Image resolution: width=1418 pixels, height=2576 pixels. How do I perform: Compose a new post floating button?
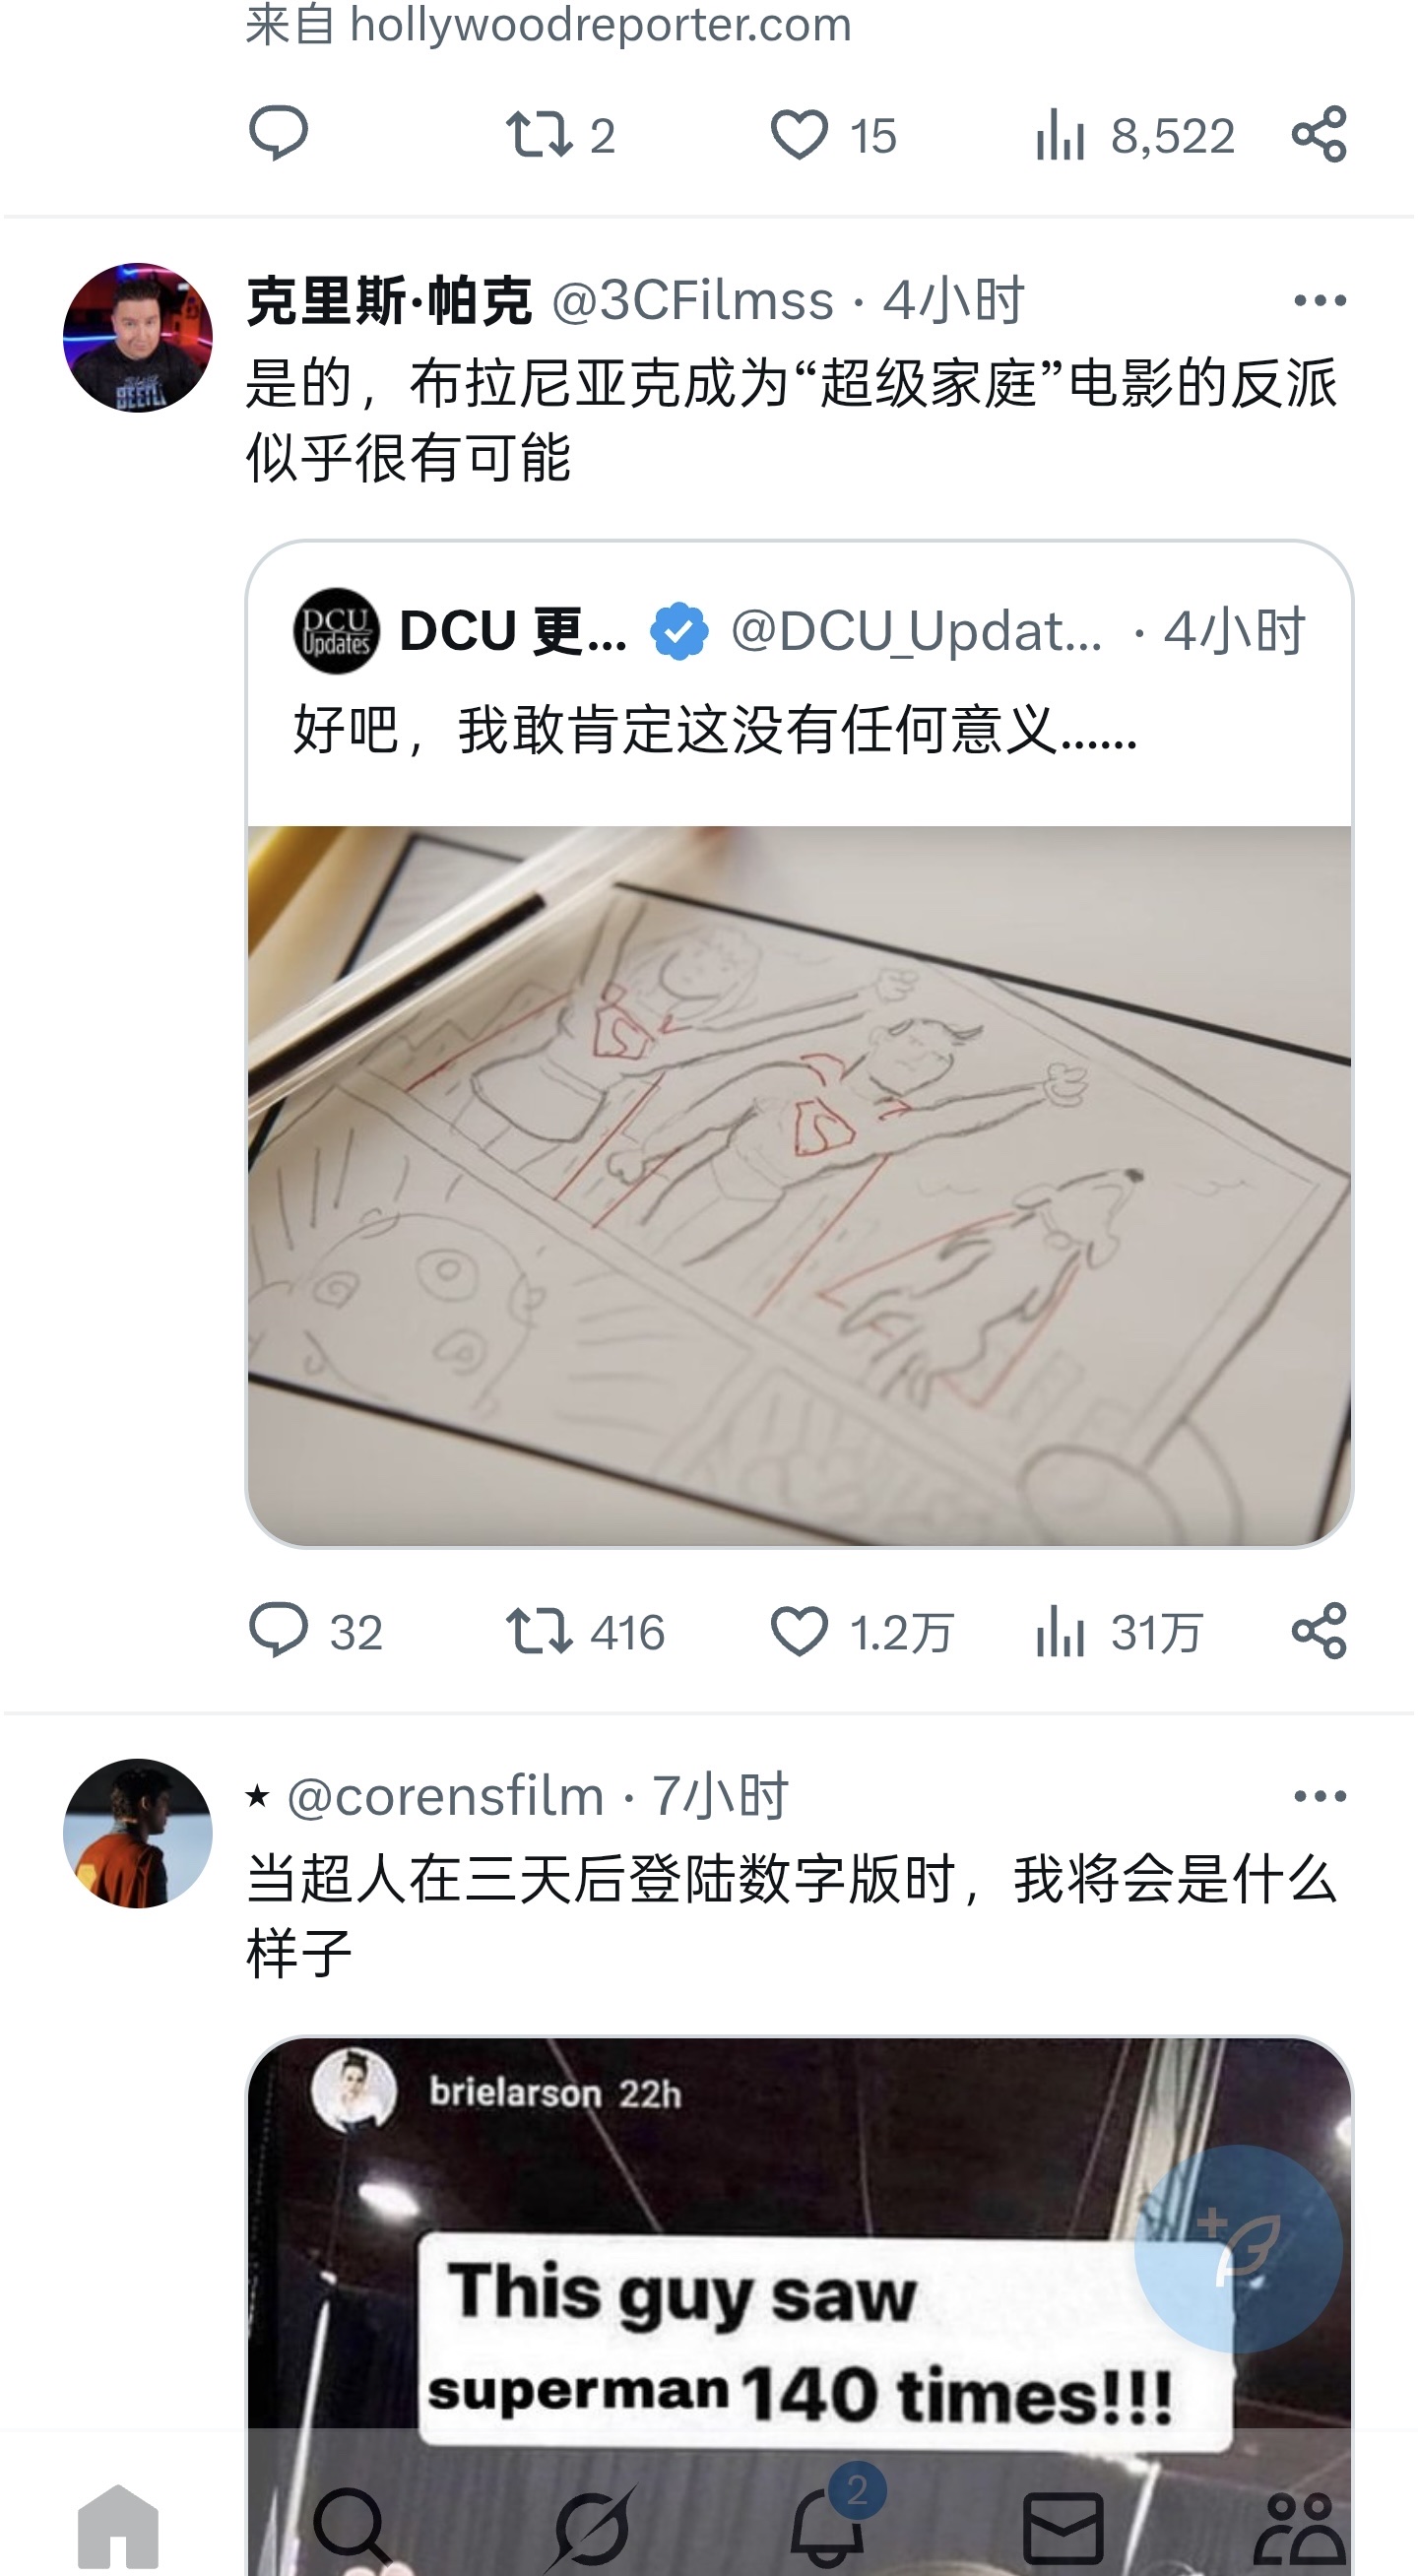click(x=1237, y=2247)
